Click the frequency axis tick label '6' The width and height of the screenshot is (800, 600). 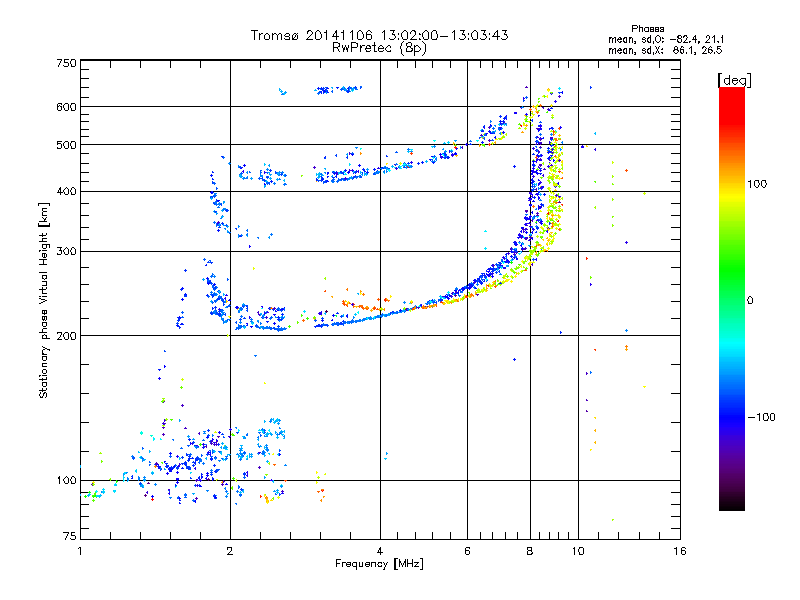467,551
